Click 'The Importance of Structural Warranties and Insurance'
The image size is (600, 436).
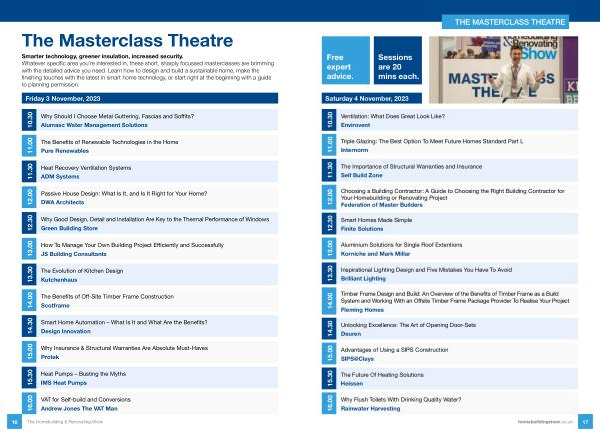pyautogui.click(x=411, y=167)
